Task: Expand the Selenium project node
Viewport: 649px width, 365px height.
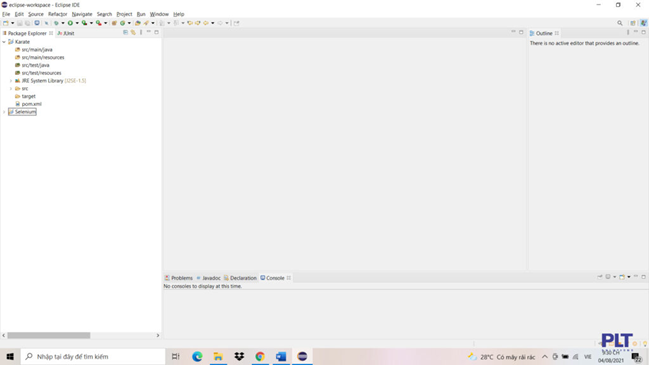Action: coord(4,112)
